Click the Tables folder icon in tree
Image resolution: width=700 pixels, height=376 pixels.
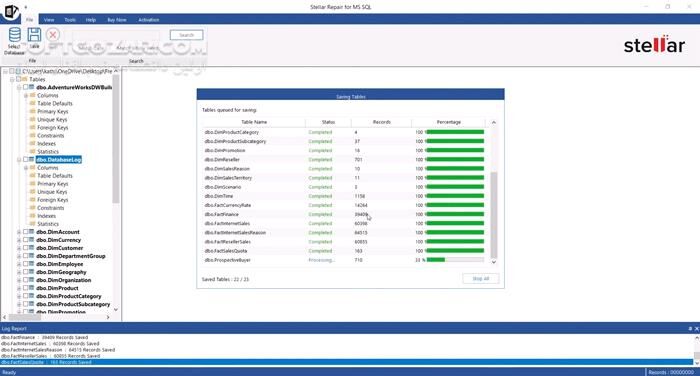(x=25, y=79)
